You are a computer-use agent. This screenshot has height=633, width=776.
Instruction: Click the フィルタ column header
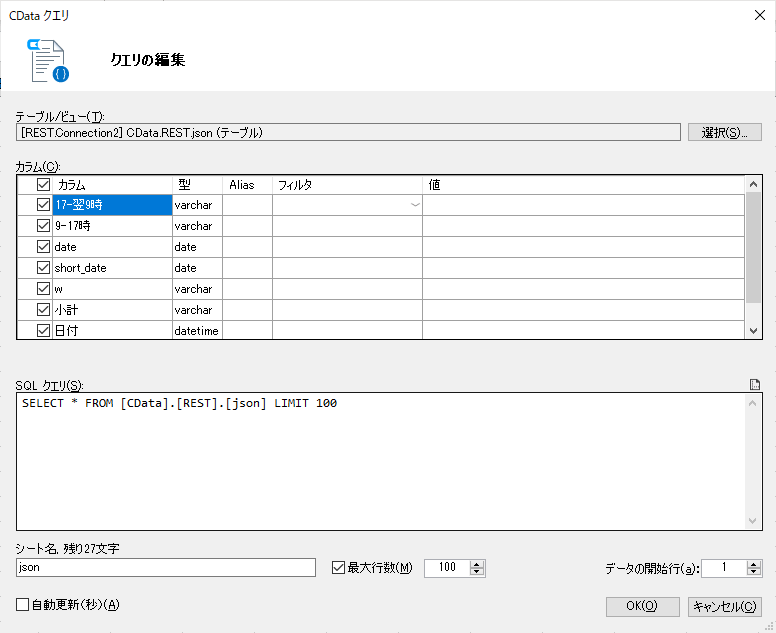pyautogui.click(x=347, y=185)
